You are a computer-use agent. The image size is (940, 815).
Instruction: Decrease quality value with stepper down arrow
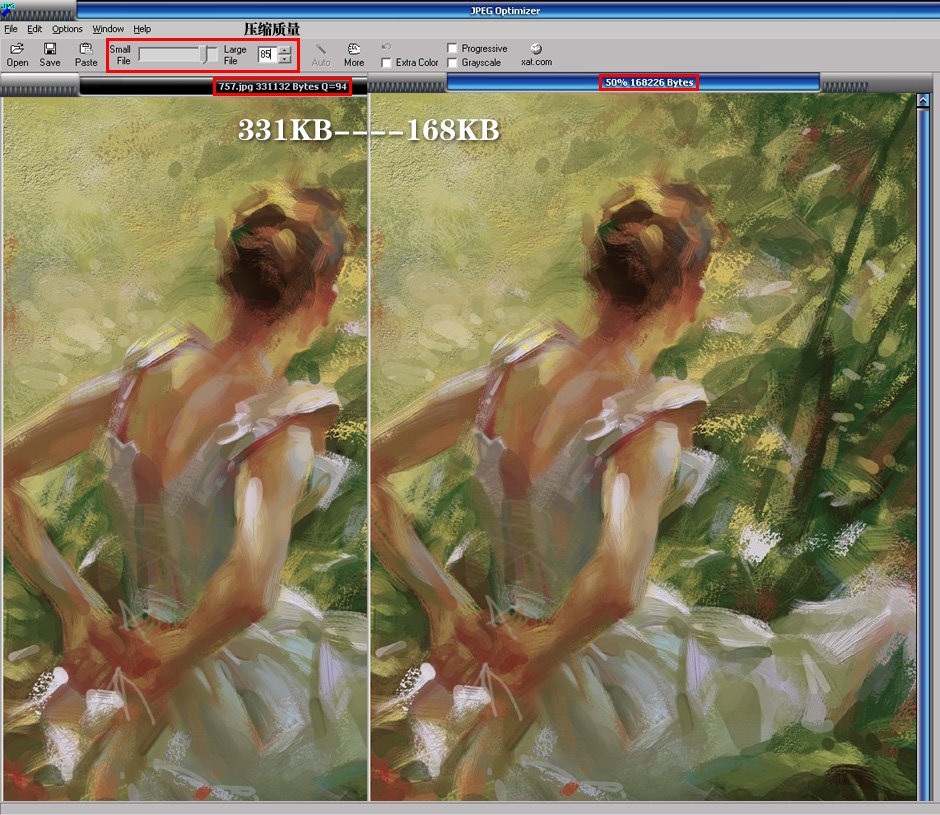pos(285,59)
